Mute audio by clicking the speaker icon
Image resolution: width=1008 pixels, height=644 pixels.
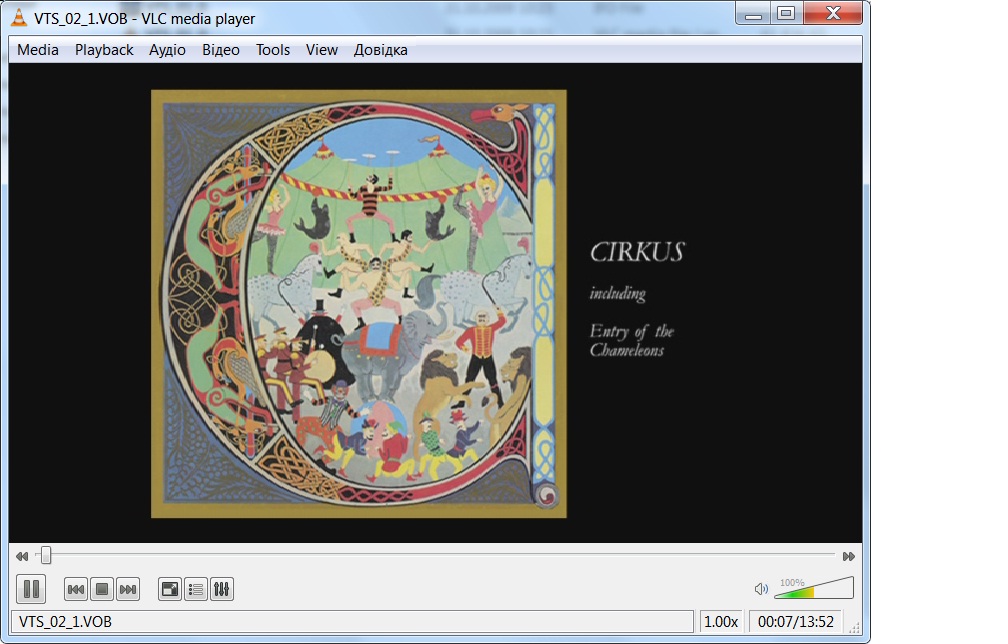(x=760, y=589)
